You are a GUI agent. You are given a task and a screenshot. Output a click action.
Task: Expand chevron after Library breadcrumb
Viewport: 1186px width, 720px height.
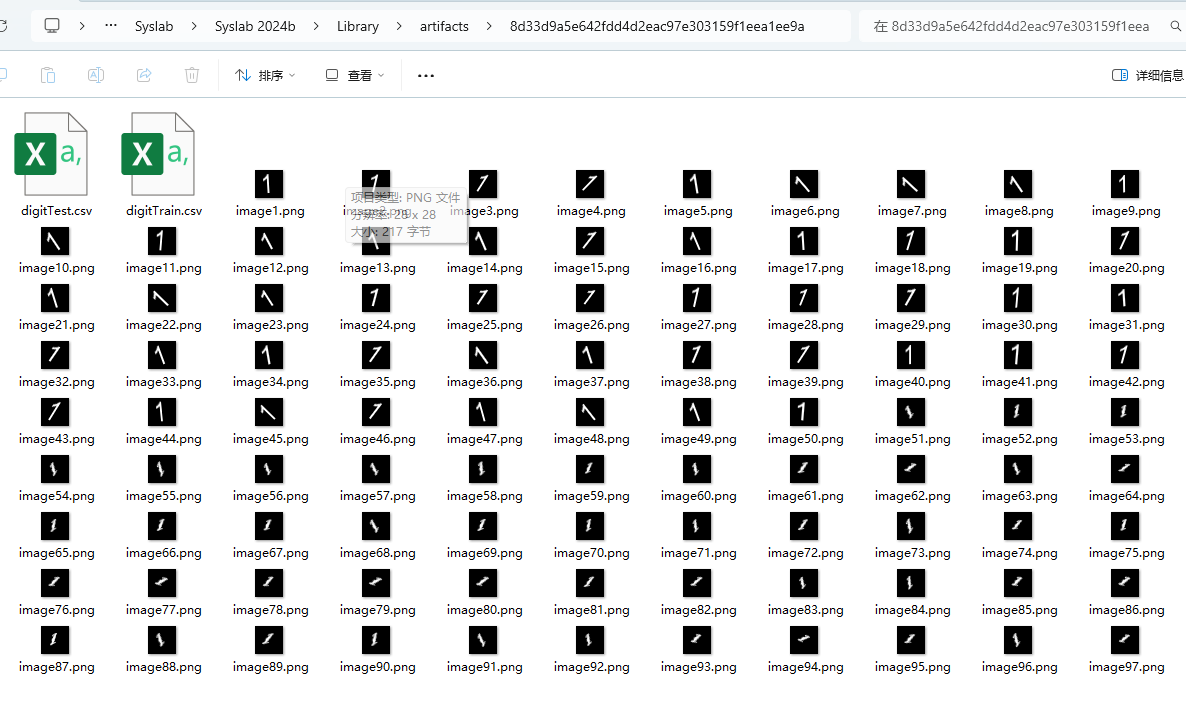click(399, 26)
